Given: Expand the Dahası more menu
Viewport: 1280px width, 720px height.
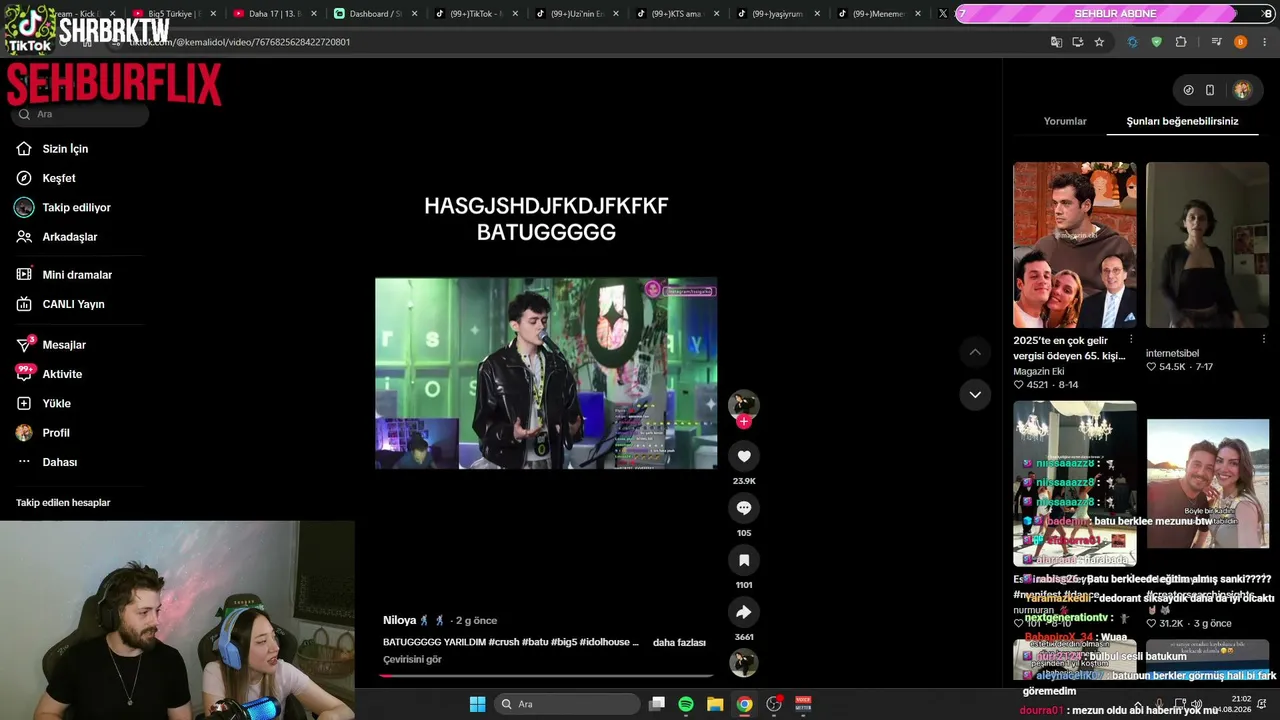Looking at the screenshot, I should click(x=59, y=462).
